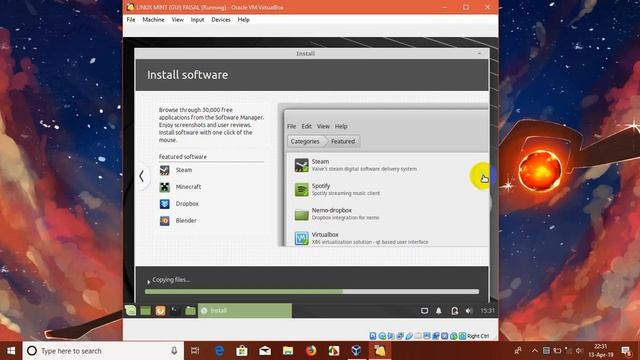
Task: Click the VirtualBox hard disk activity status icon
Action: [373, 336]
